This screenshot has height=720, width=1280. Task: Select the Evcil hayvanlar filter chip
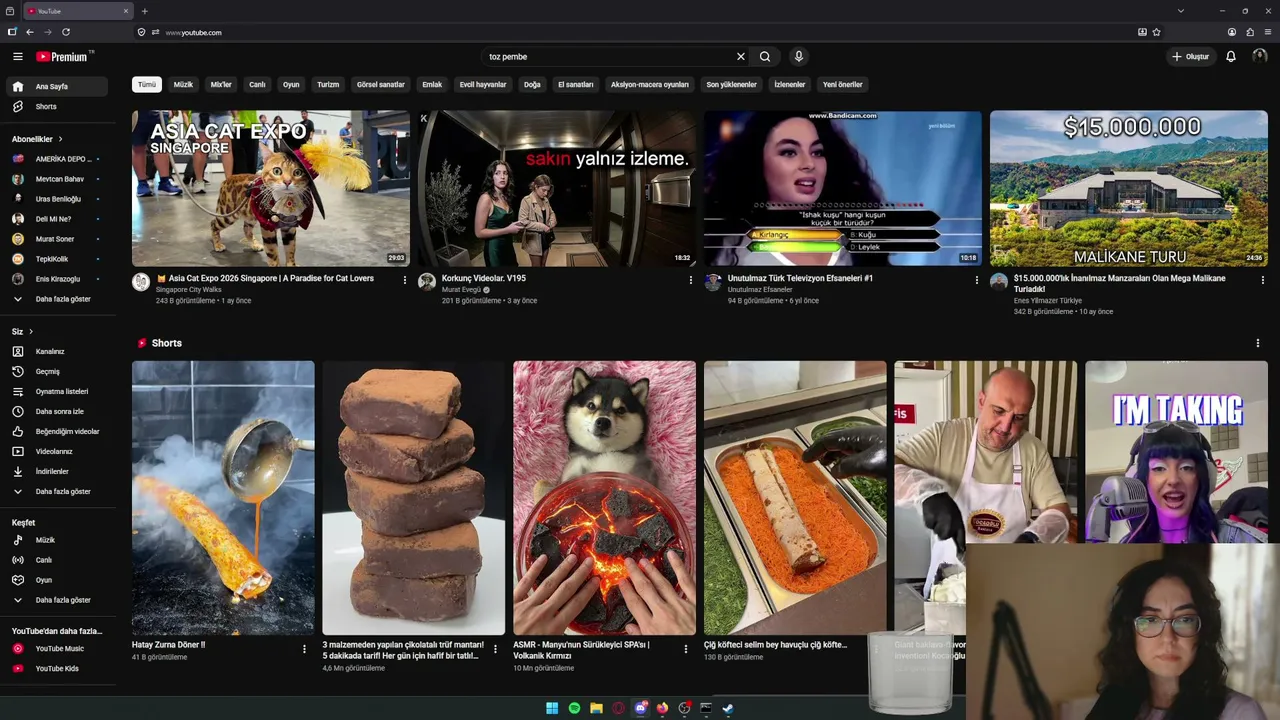[483, 85]
